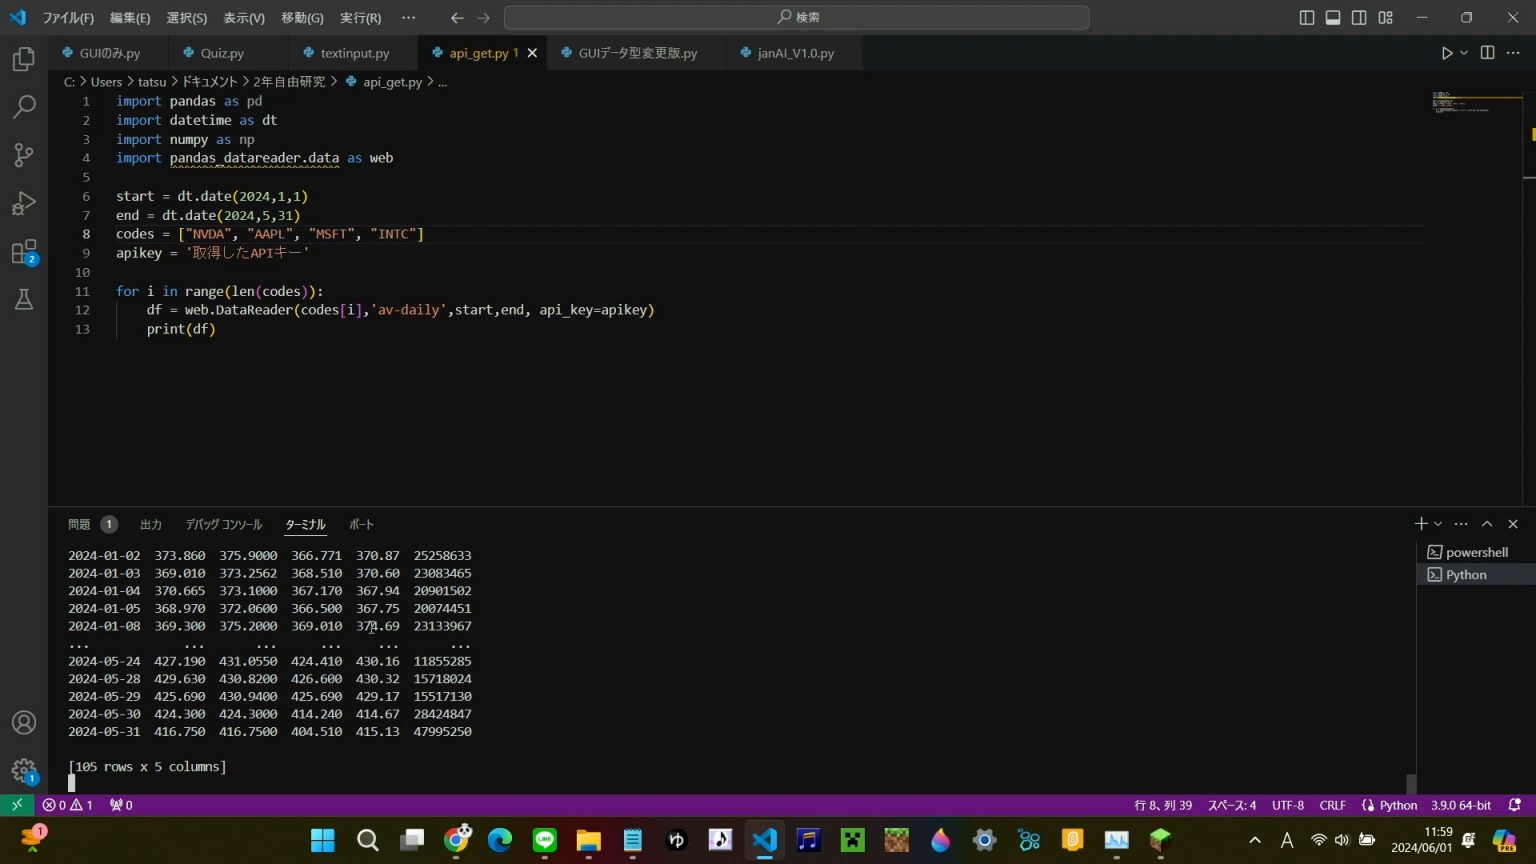Click the UTF-8 encoding status button

point(1287,805)
